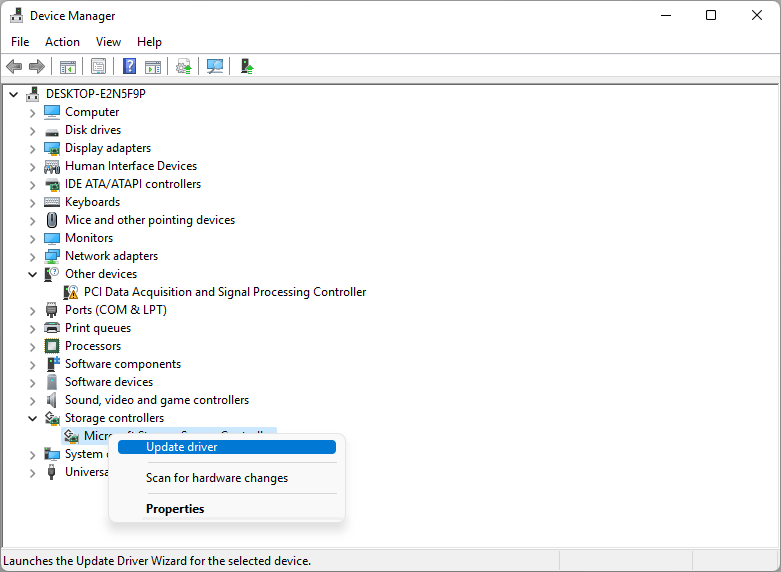Click the Keyboards category icon
781x572 pixels.
click(x=52, y=202)
